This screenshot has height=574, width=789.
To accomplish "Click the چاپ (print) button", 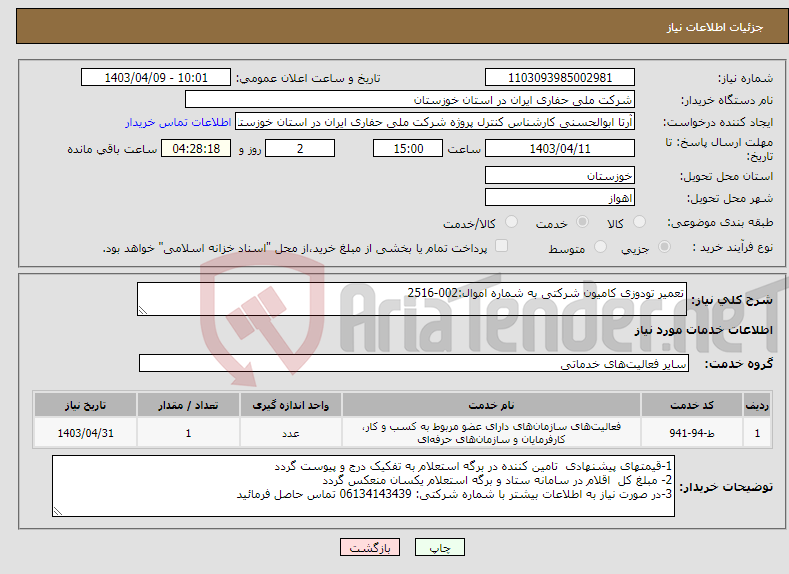I will (439, 547).
